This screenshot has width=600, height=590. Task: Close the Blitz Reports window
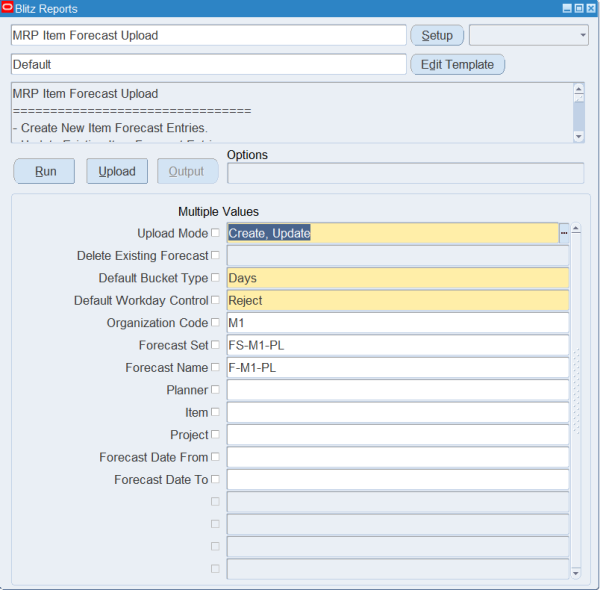[x=591, y=8]
